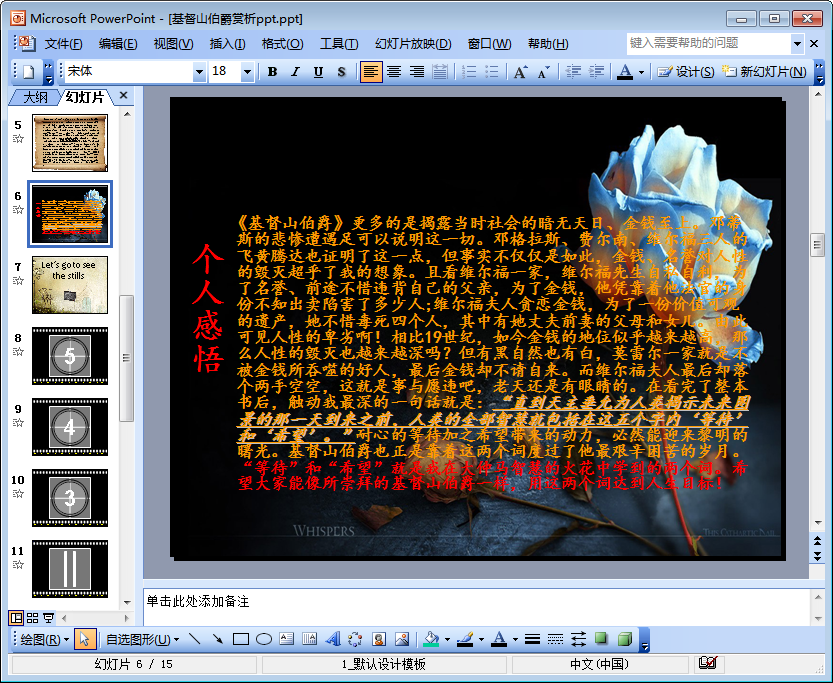Open the Help menu
This screenshot has height=683, width=833.
coord(548,44)
